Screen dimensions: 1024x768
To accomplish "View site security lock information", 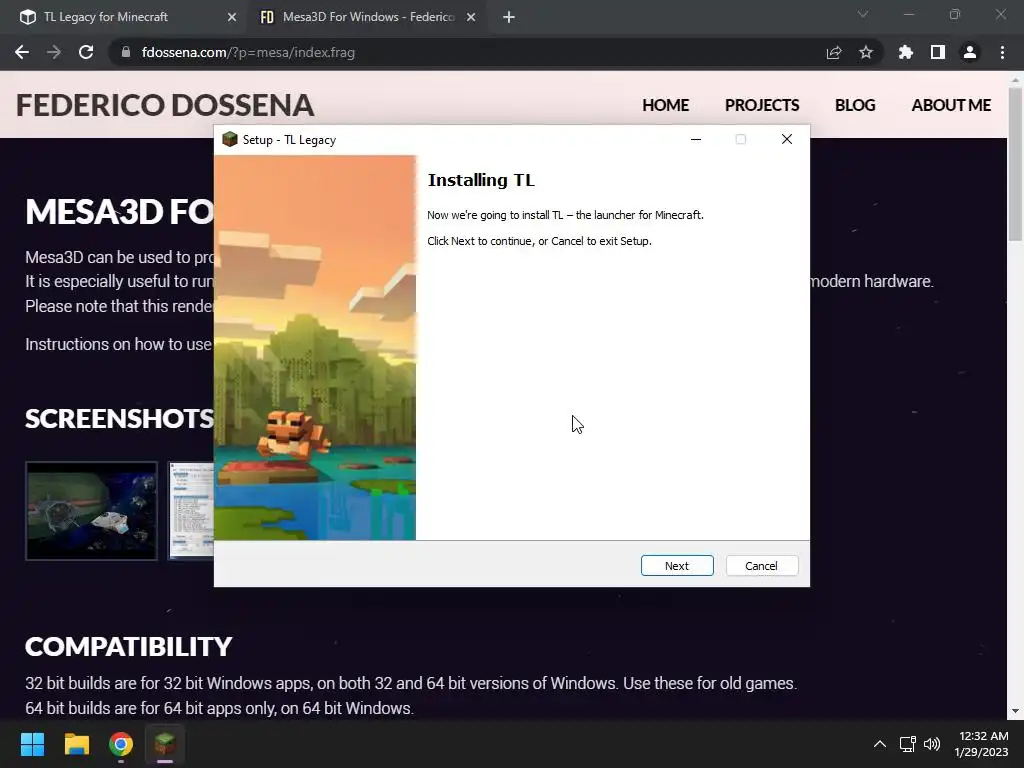I will [126, 52].
